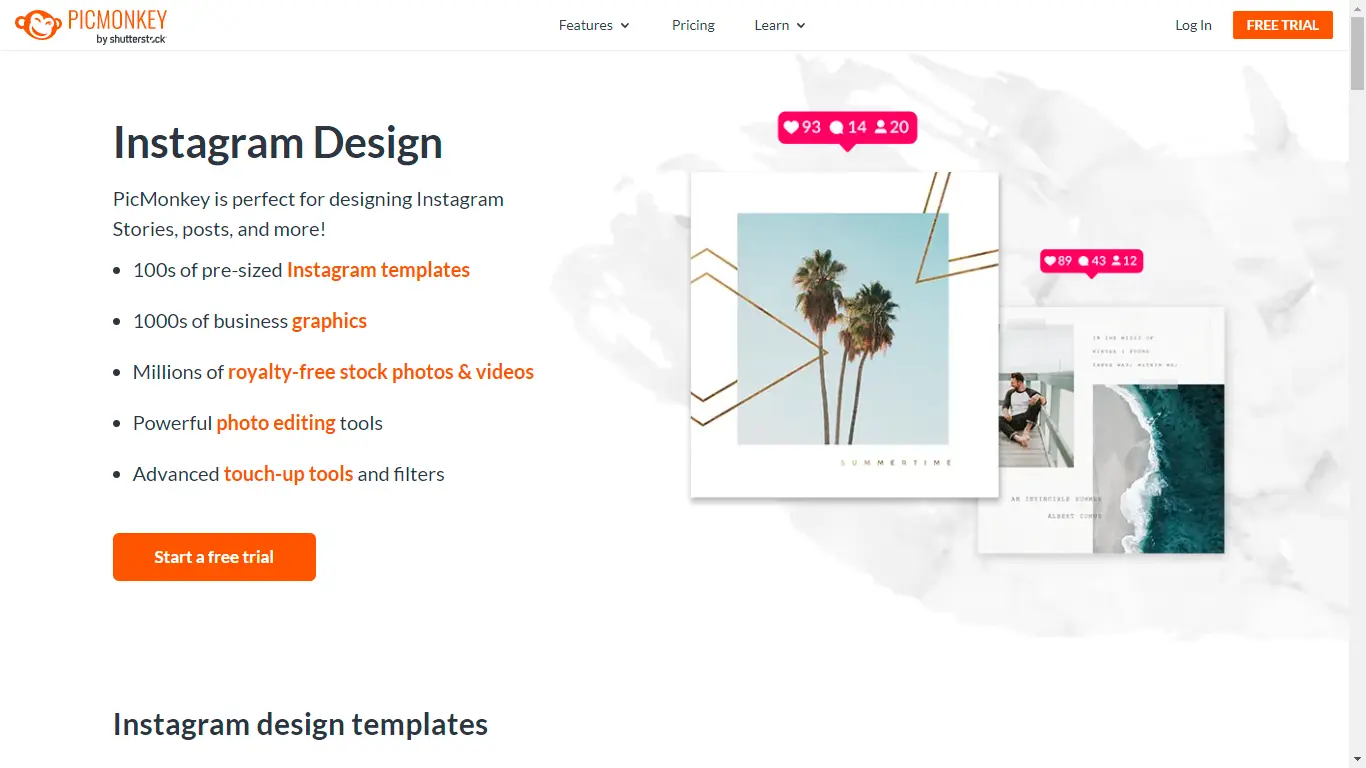Click the Log In link
This screenshot has height=768, width=1366.
click(x=1193, y=25)
